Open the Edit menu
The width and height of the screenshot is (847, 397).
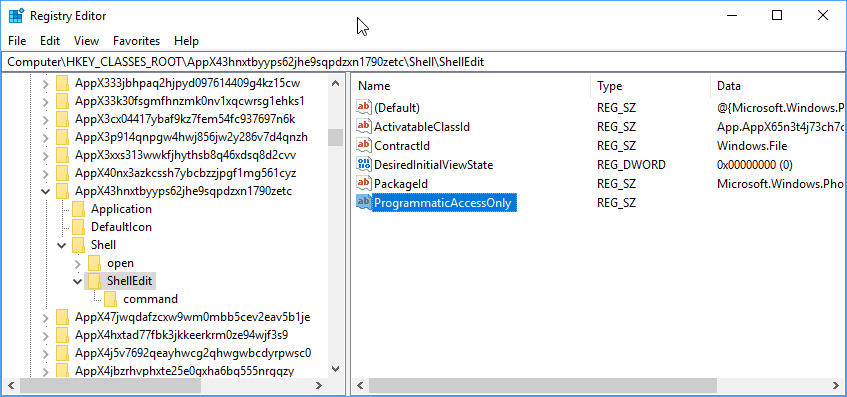coord(50,41)
